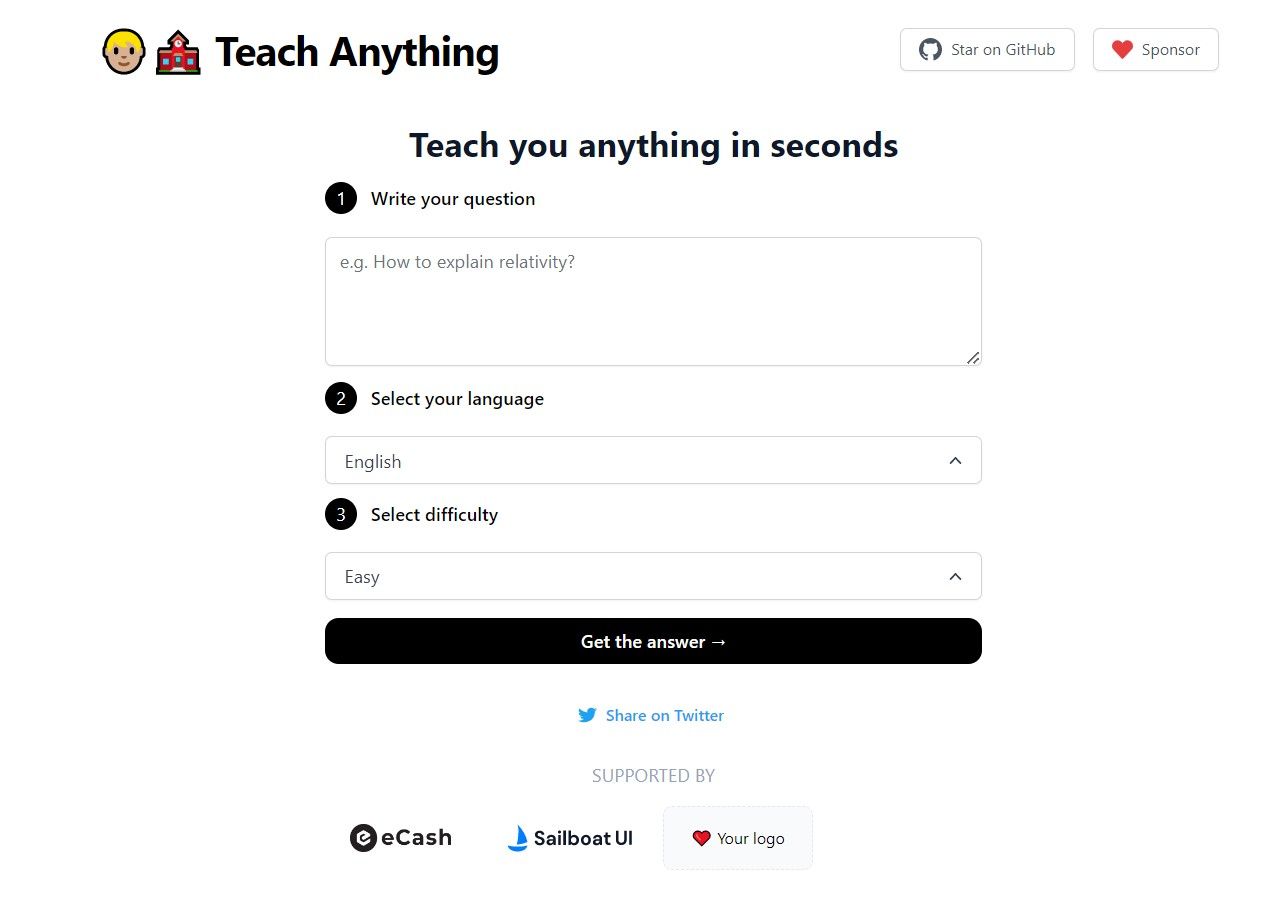
Task: Click the step 3 numbered circle badge
Action: point(341,514)
